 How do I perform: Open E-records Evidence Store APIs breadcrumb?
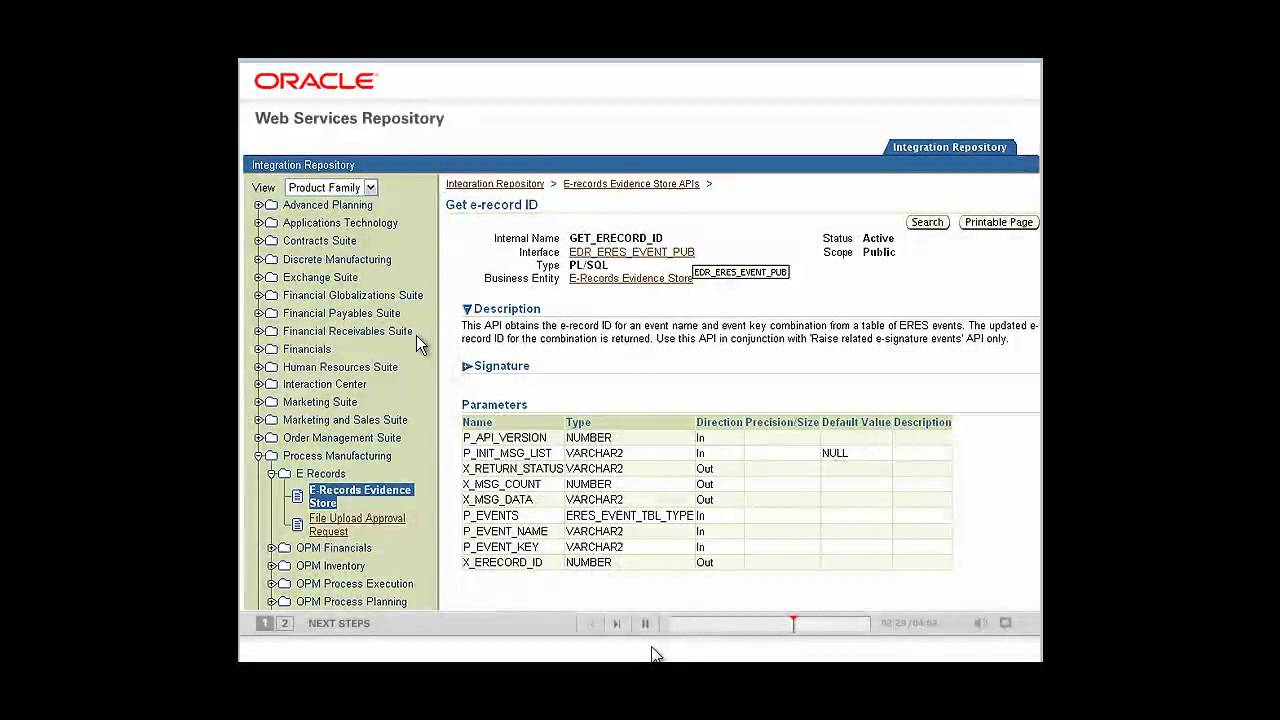point(631,184)
